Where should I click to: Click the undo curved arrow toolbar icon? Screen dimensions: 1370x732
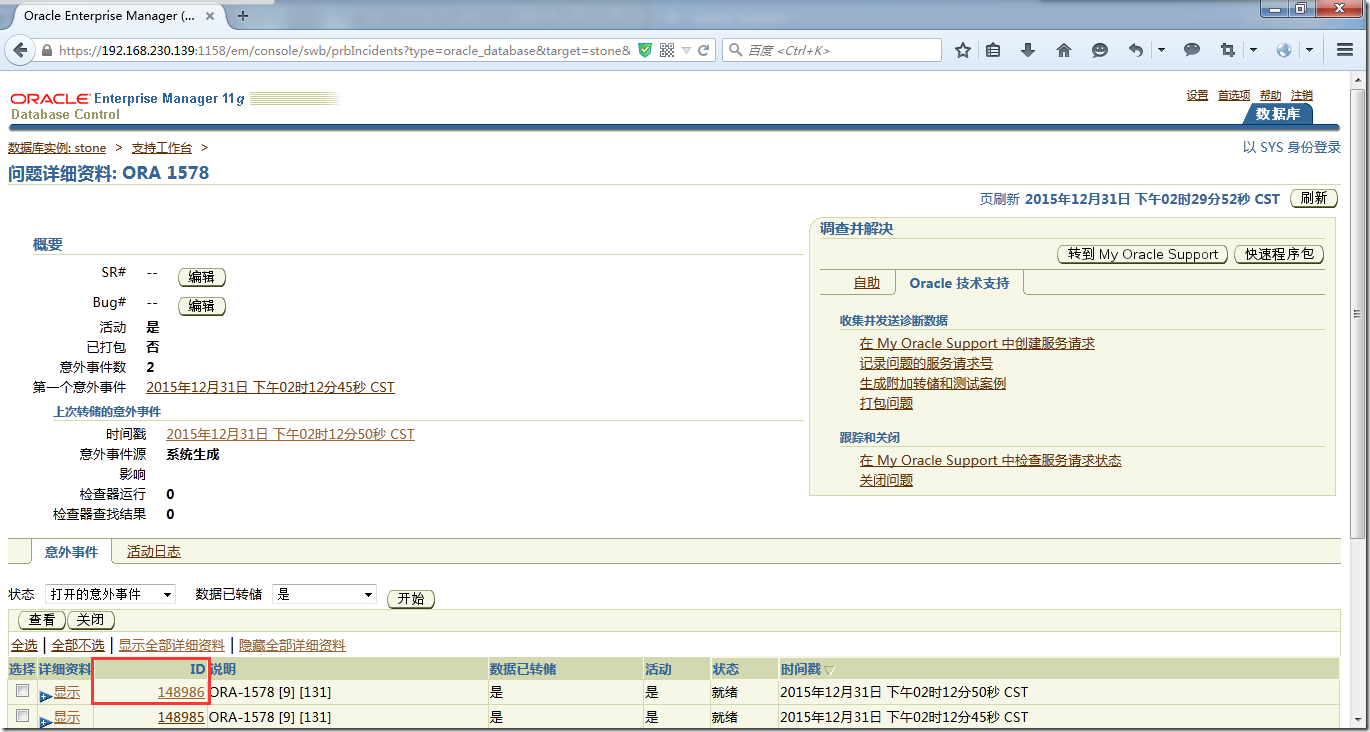[x=1135, y=50]
